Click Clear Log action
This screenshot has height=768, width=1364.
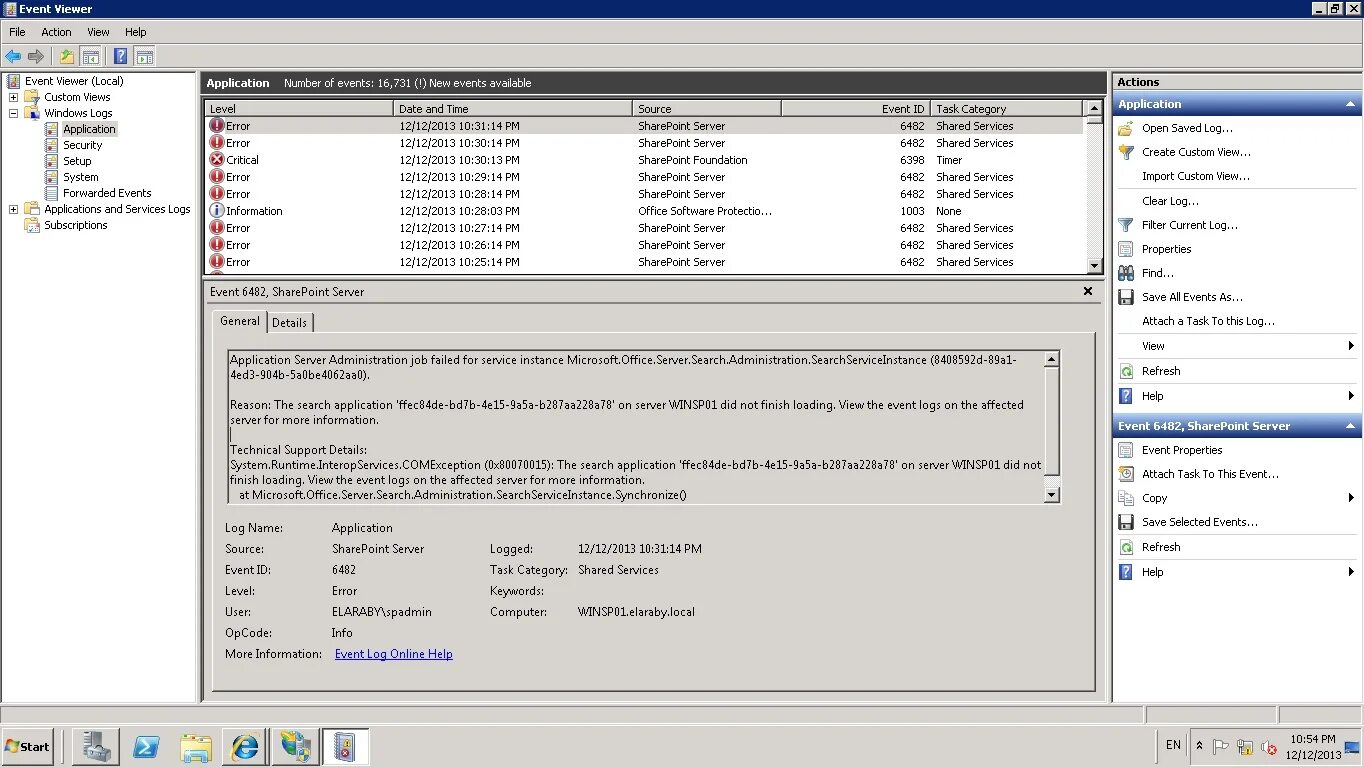[1170, 201]
